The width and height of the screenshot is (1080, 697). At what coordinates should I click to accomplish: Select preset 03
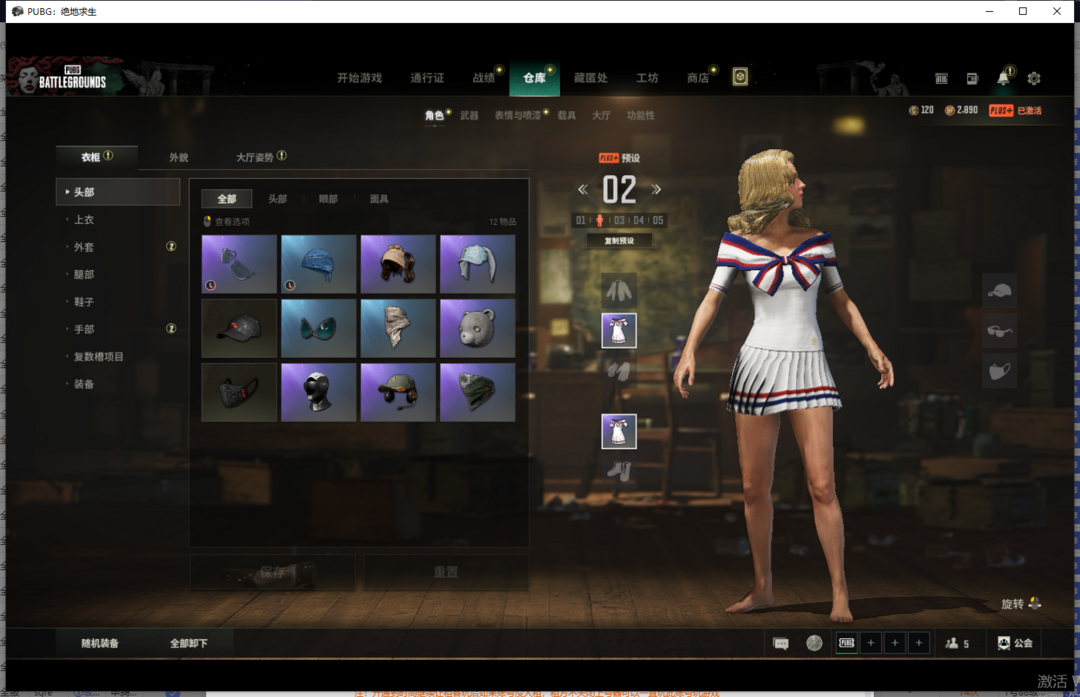(619, 220)
